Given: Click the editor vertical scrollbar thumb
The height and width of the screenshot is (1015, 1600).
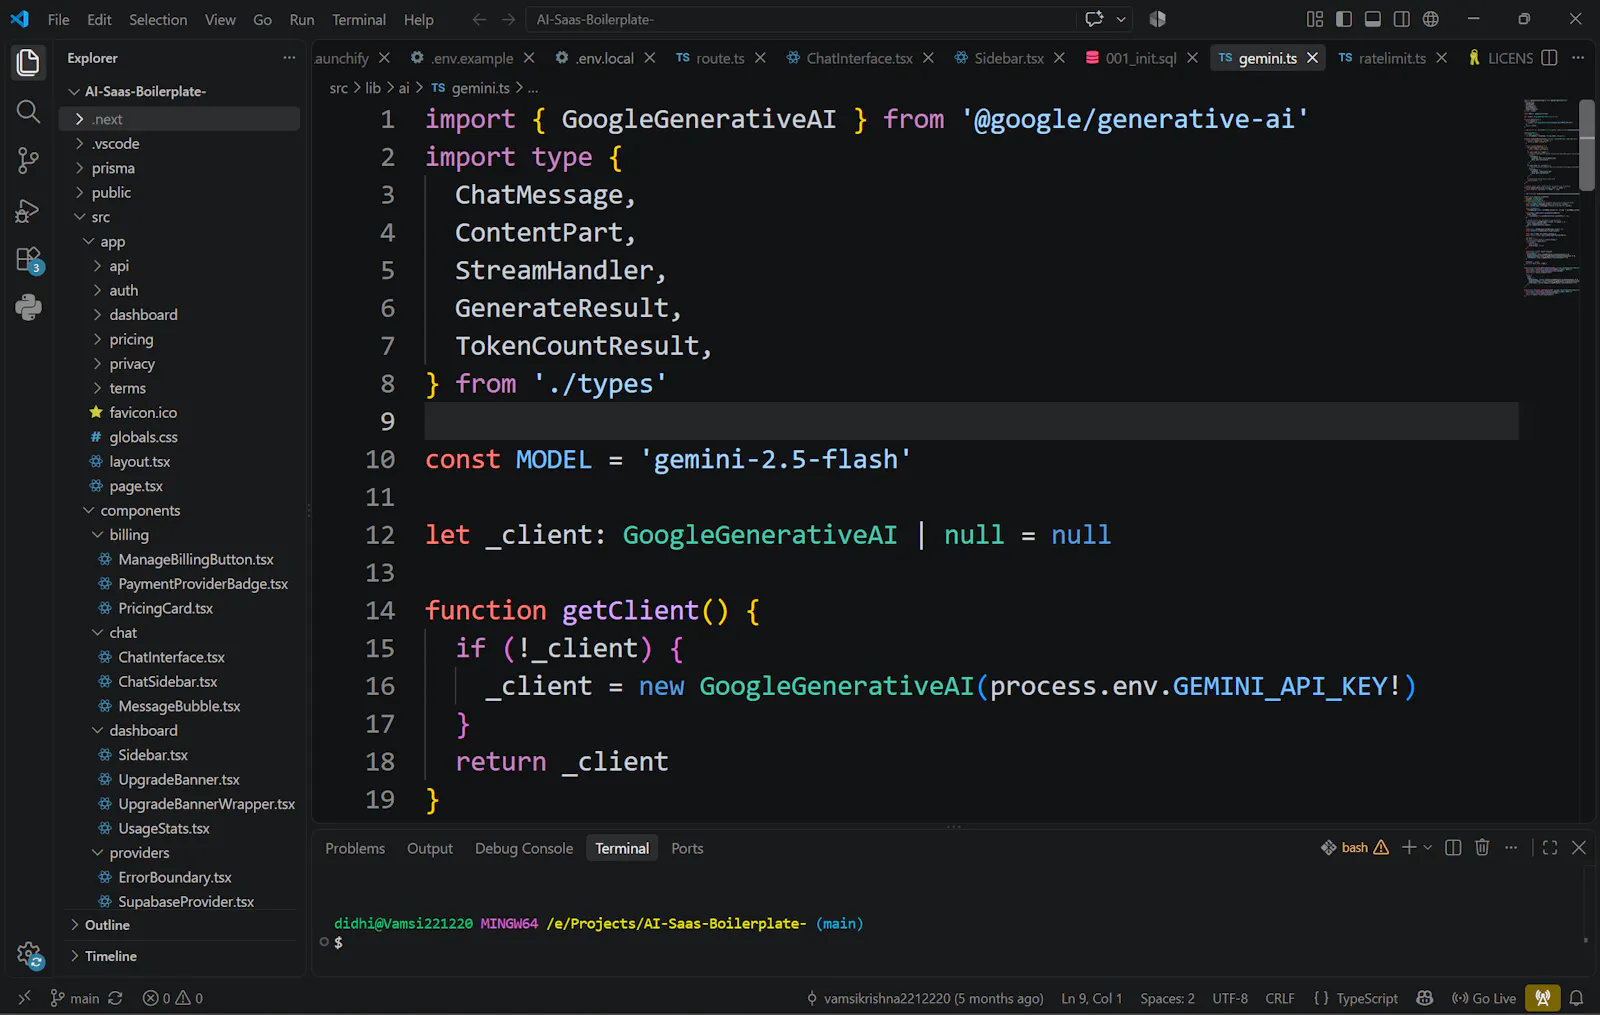Looking at the screenshot, I should pos(1587,144).
